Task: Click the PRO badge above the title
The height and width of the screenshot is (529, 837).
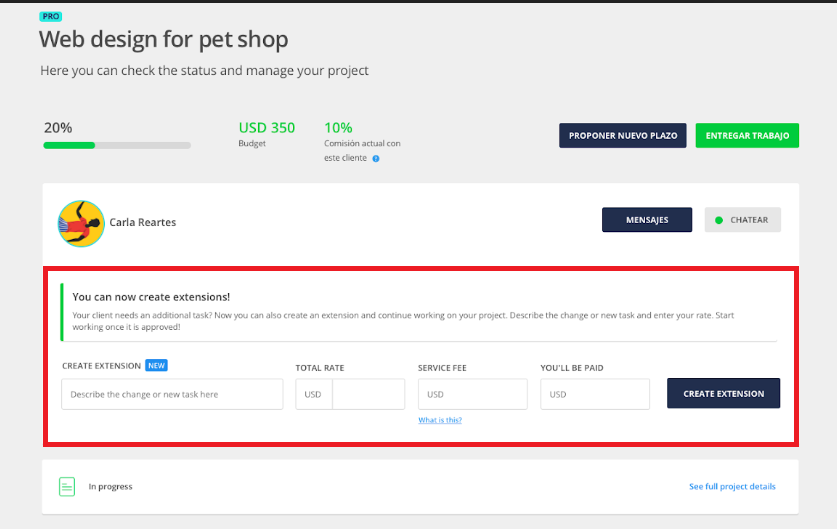Action: click(49, 17)
